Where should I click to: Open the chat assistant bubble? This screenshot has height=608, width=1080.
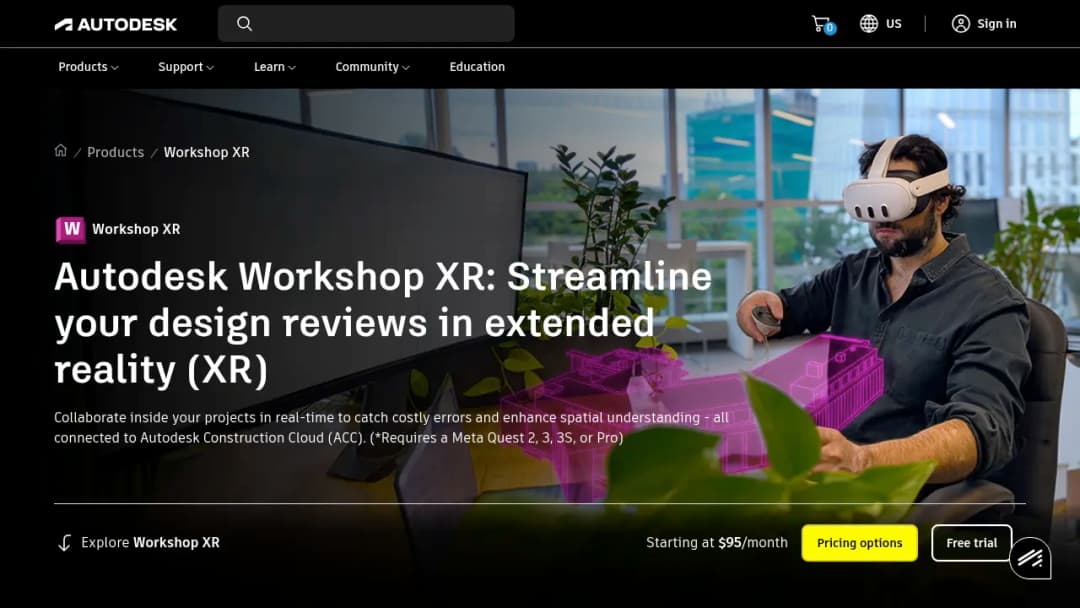pyautogui.click(x=1030, y=558)
